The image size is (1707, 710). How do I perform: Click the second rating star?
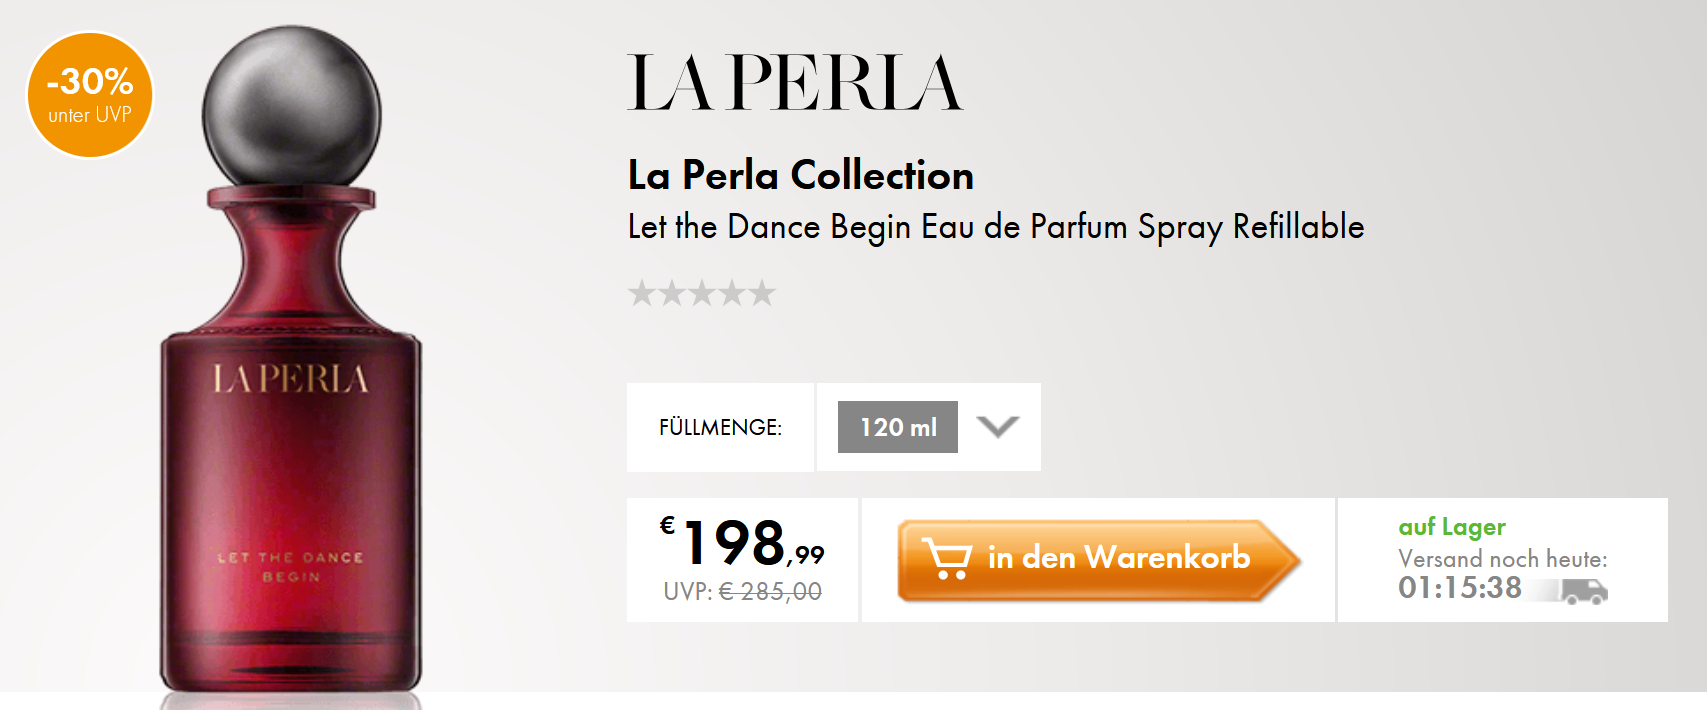click(672, 293)
